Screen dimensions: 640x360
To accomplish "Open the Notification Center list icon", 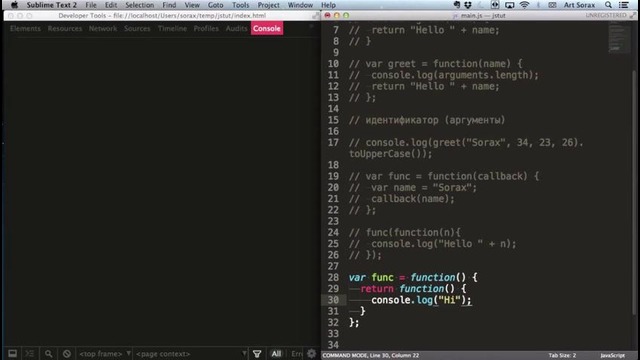I will click(x=624, y=5).
